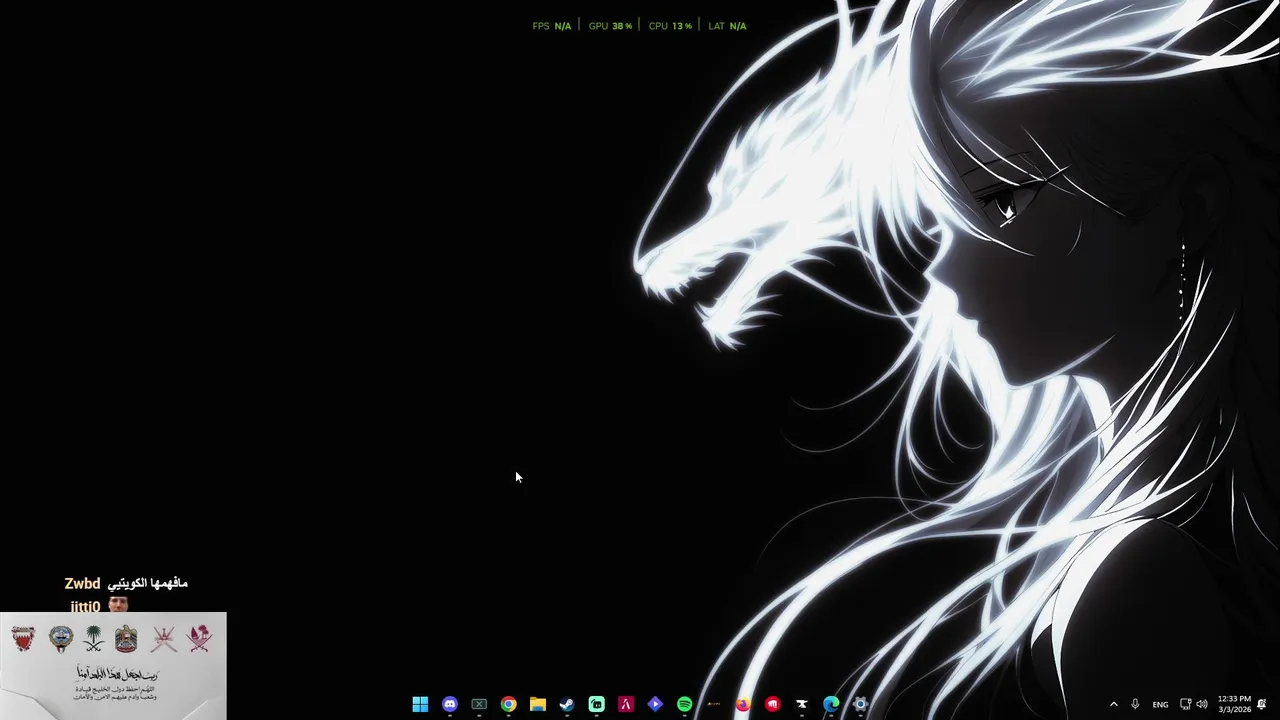
Task: Click the Arabic emblems image thumbnail
Action: tap(113, 666)
